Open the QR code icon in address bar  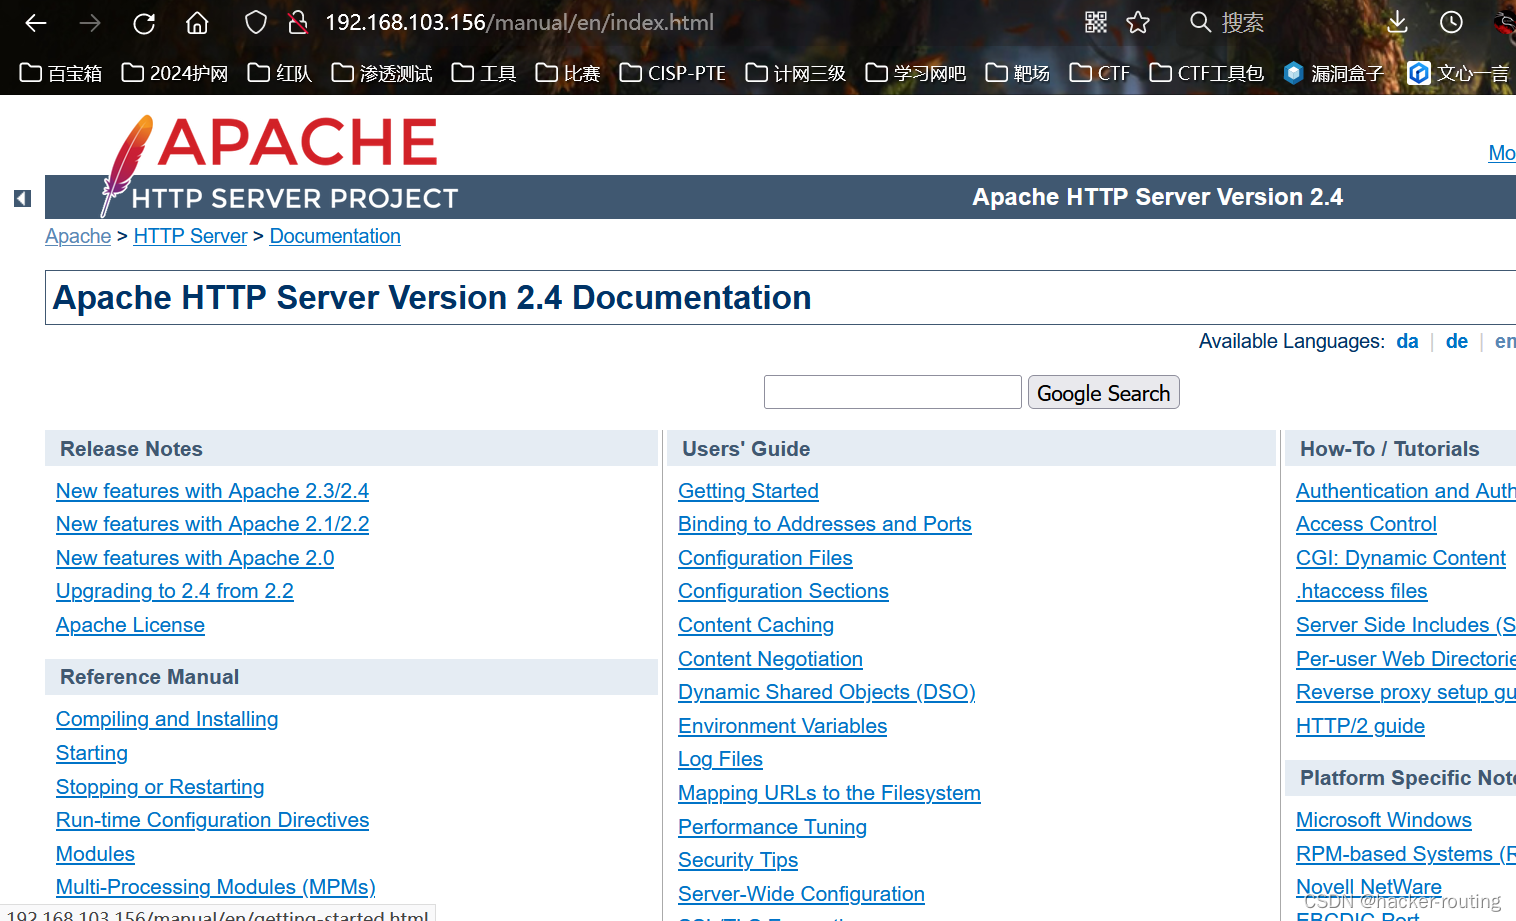pyautogui.click(x=1096, y=22)
